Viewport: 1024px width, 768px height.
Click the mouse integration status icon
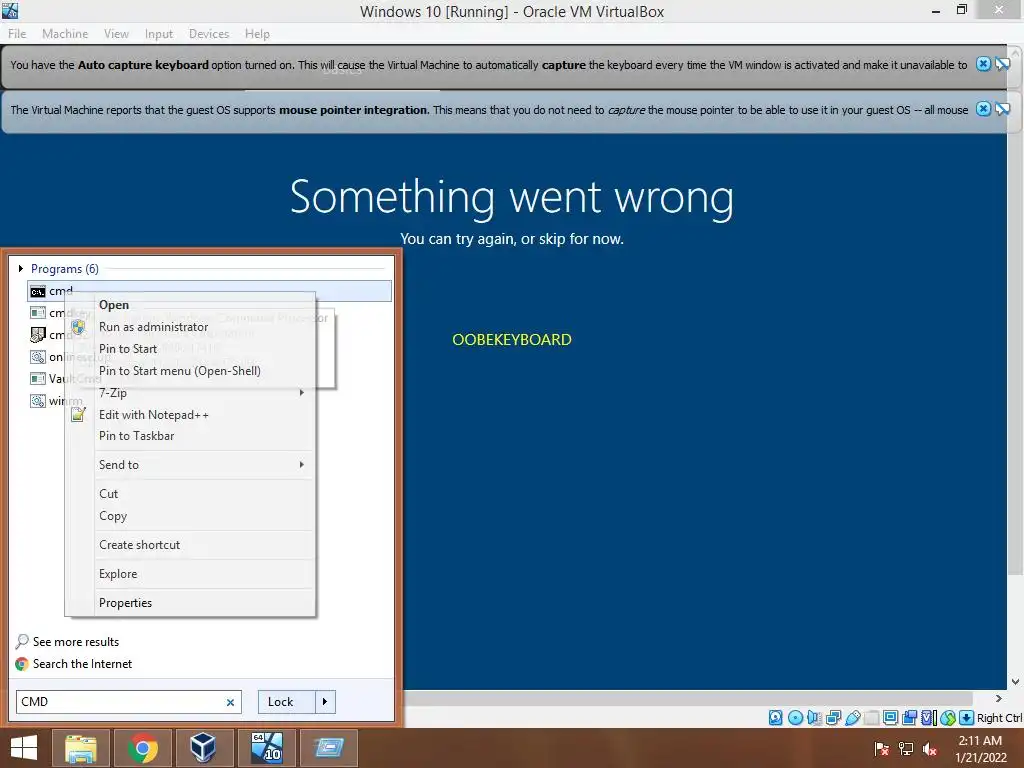tap(948, 718)
